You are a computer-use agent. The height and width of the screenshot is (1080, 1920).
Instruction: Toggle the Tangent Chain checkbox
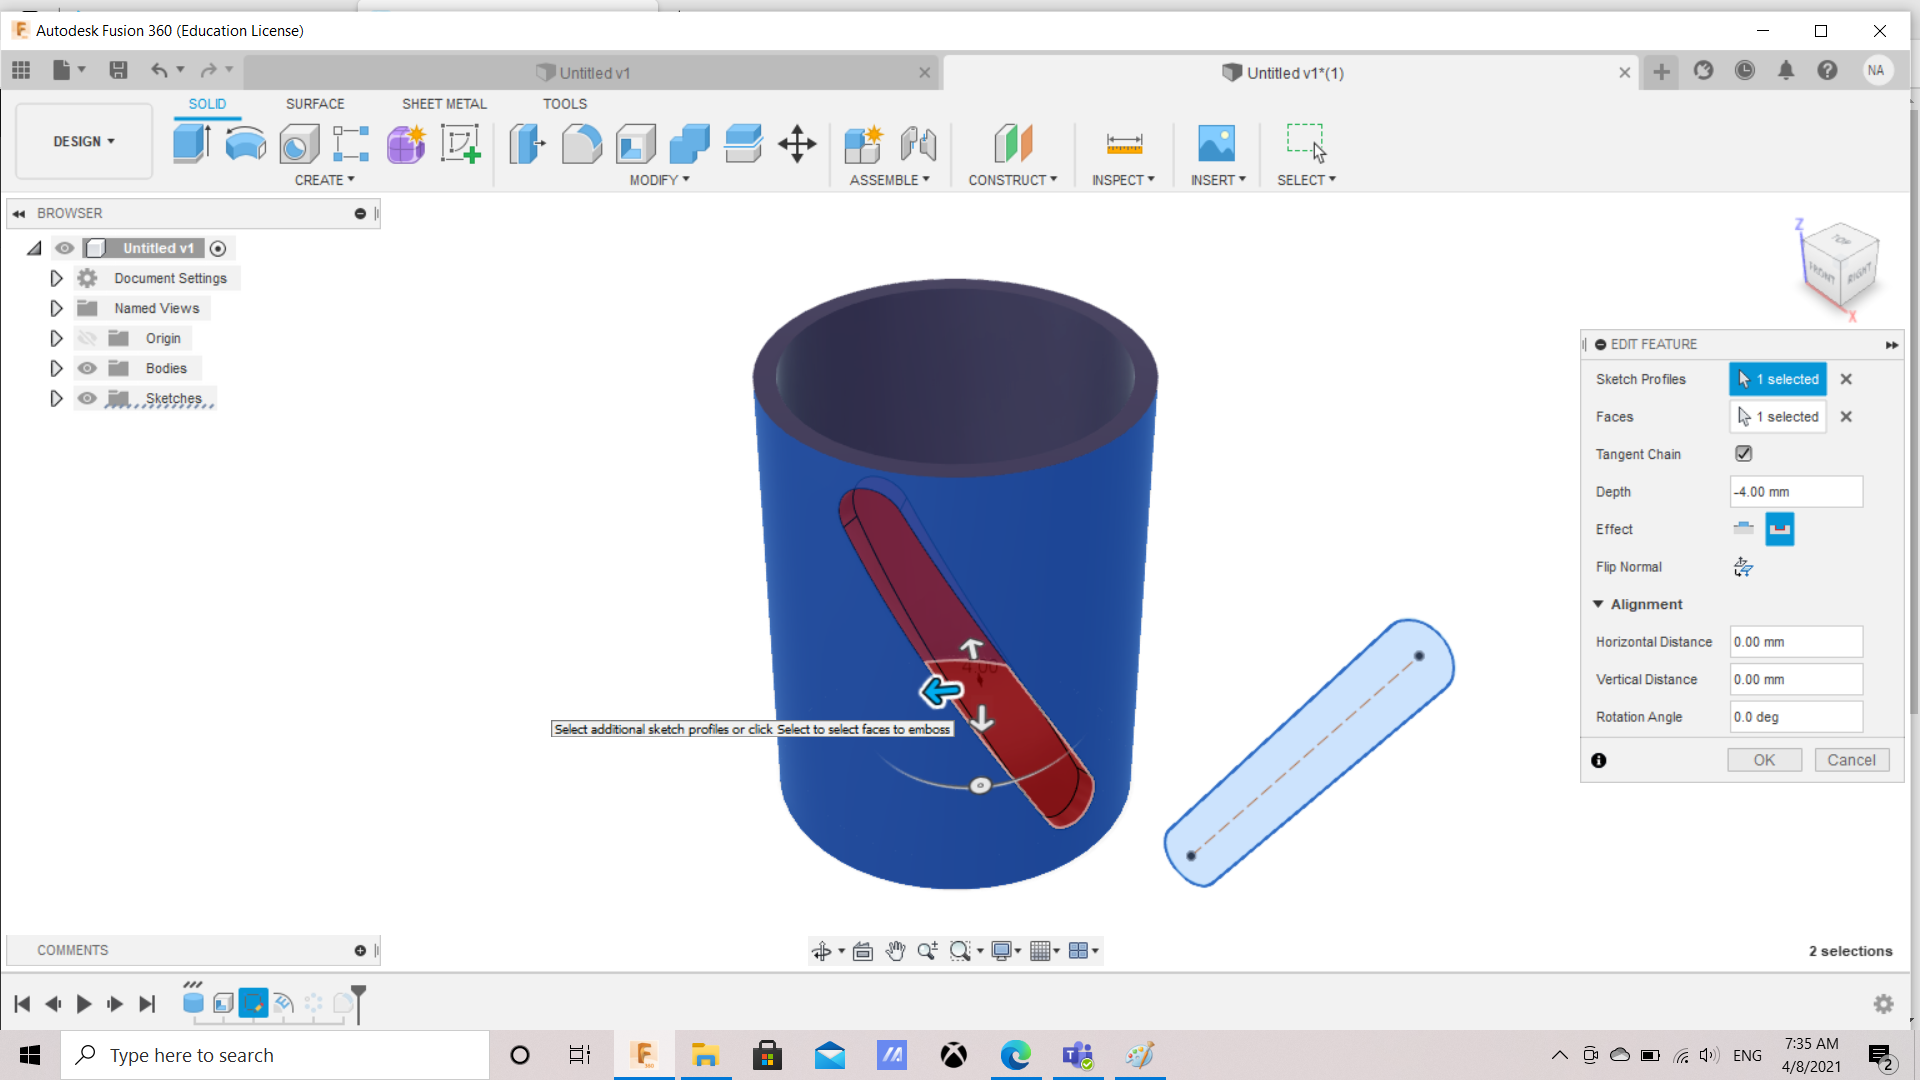1743,454
